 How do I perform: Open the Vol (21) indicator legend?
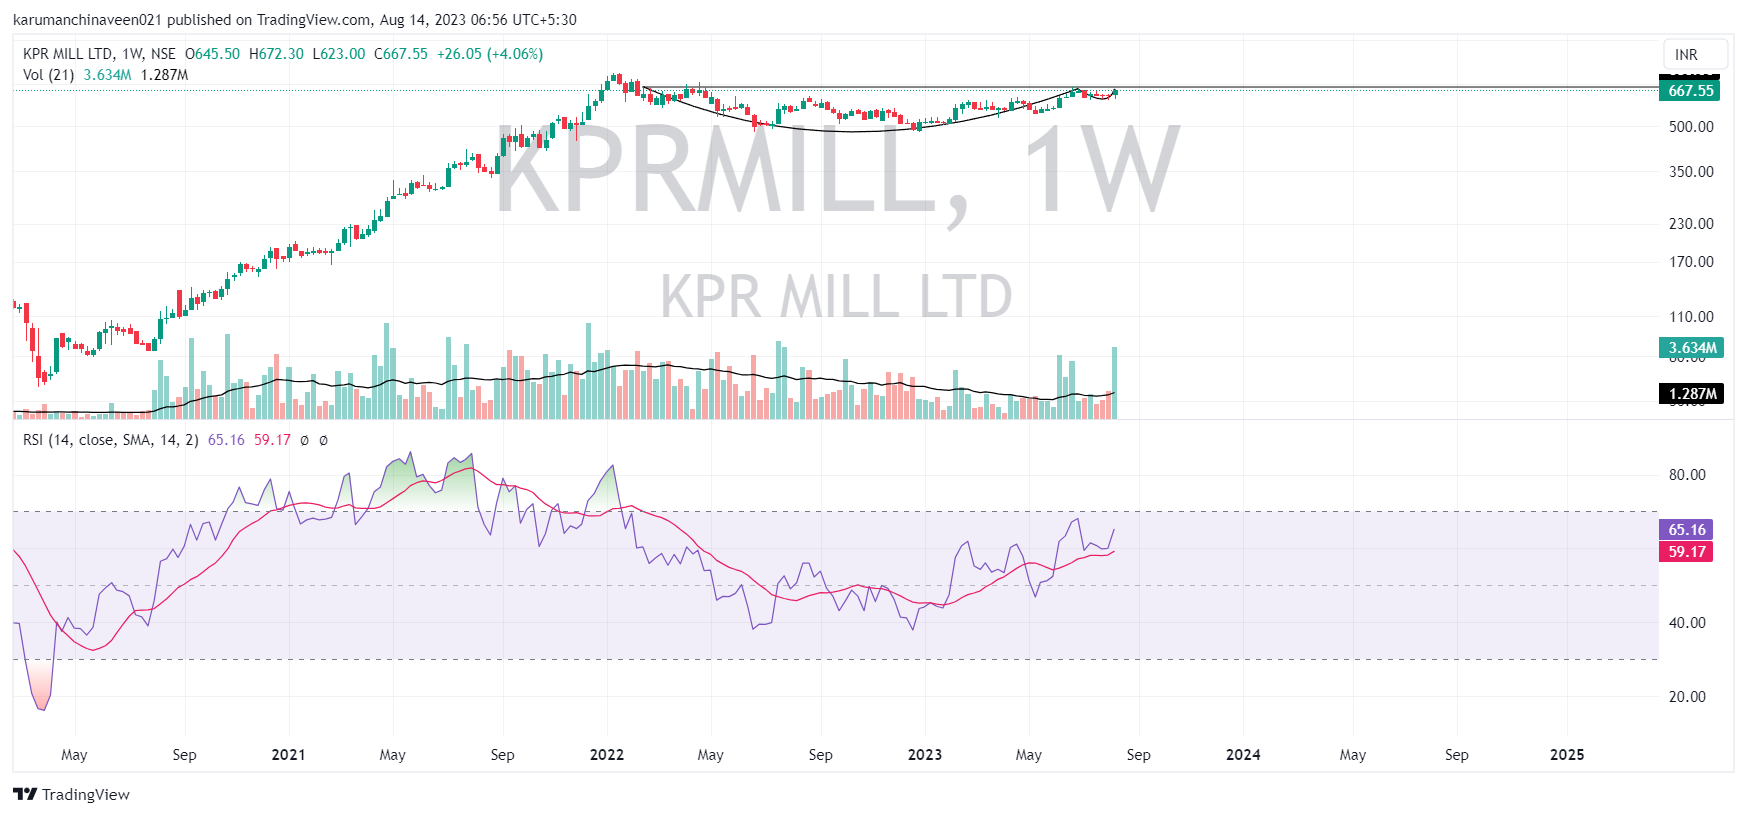pyautogui.click(x=48, y=75)
